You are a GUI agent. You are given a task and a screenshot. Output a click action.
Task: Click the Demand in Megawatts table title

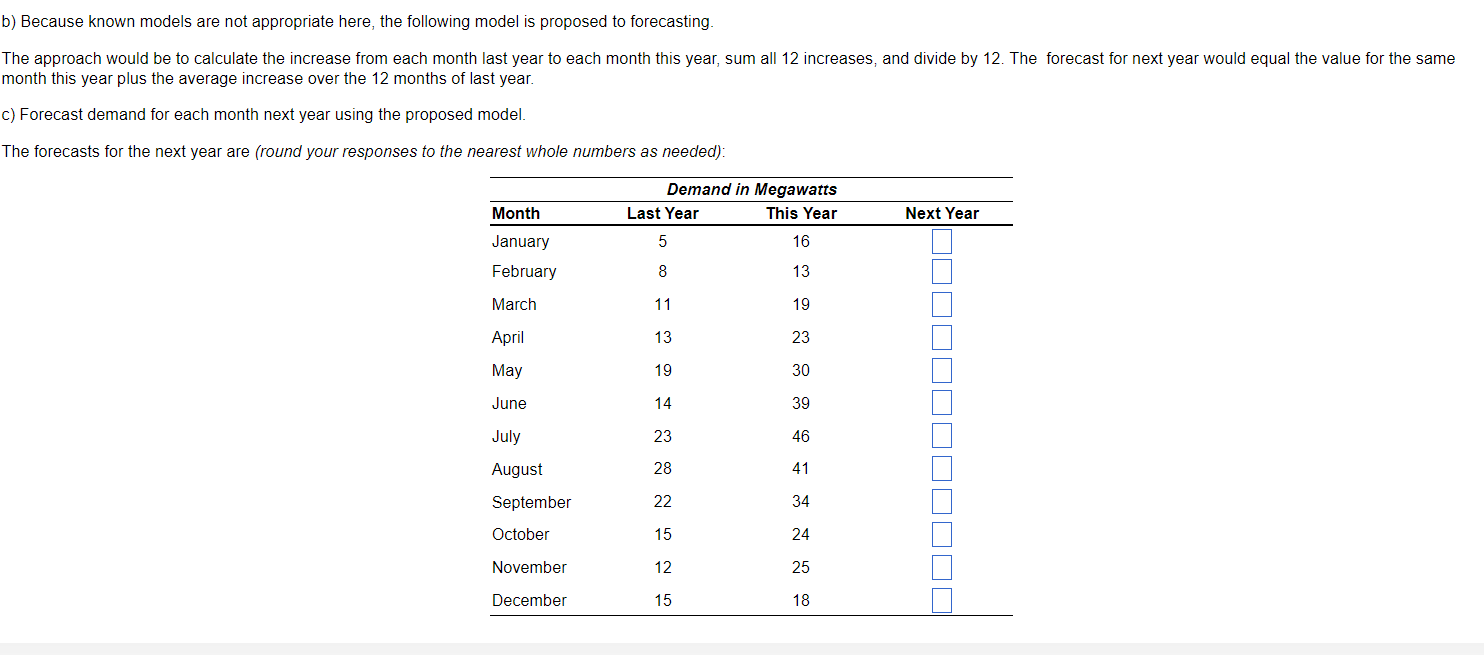tap(751, 189)
